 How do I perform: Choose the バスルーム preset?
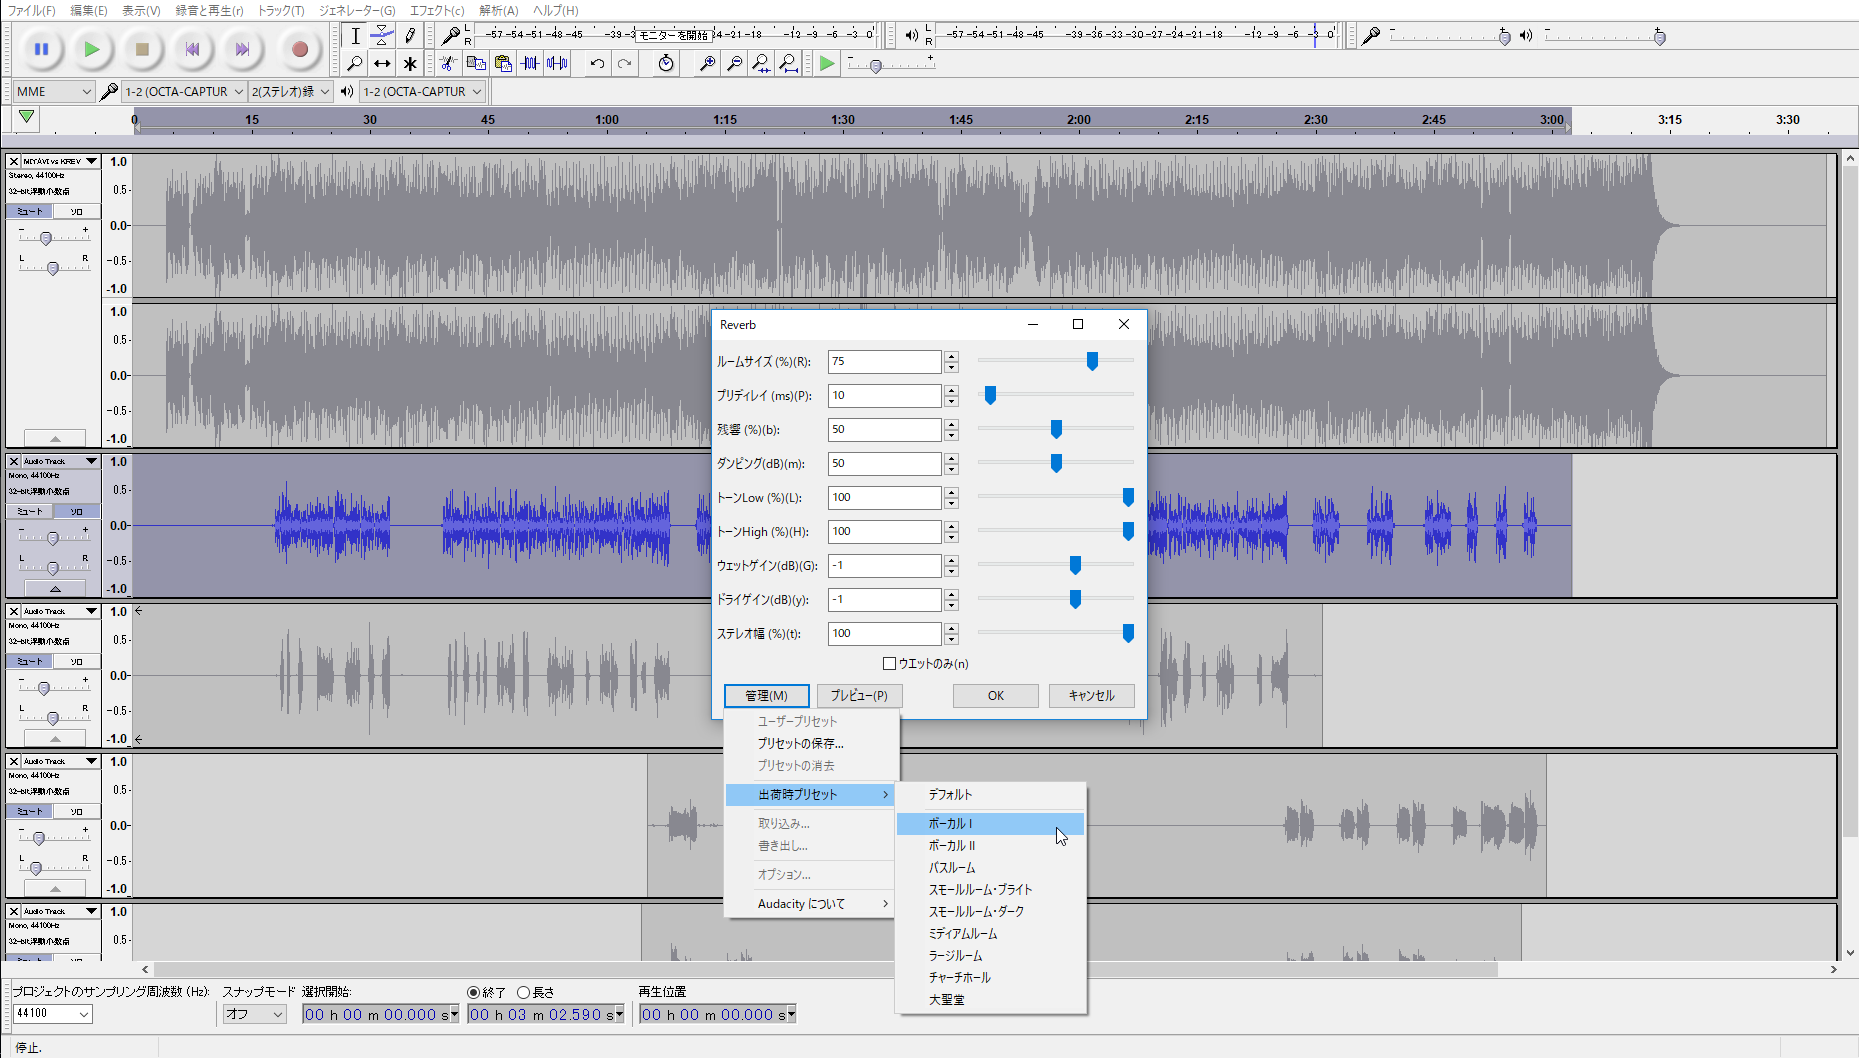click(x=990, y=868)
